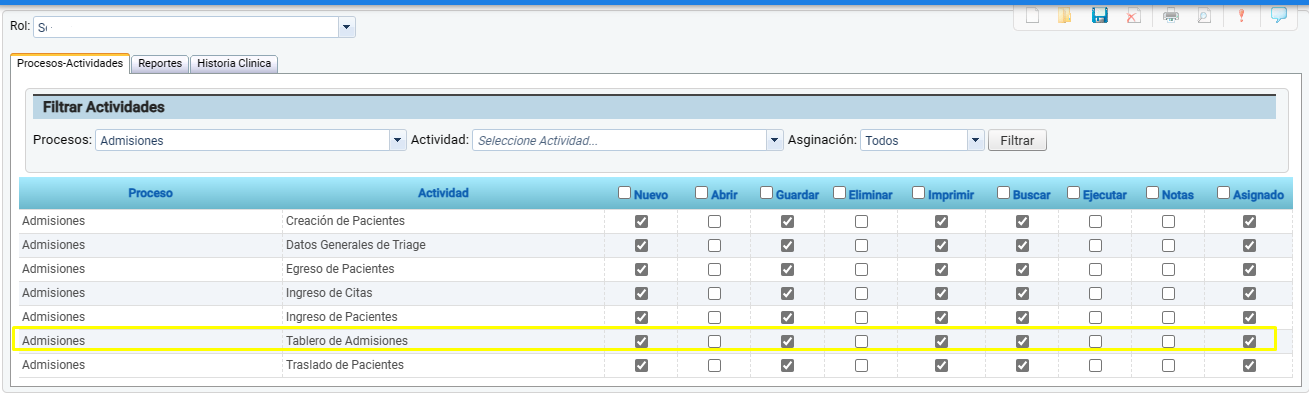The image size is (1309, 397).
Task: Click the speech bubble notes icon
Action: 1278,15
